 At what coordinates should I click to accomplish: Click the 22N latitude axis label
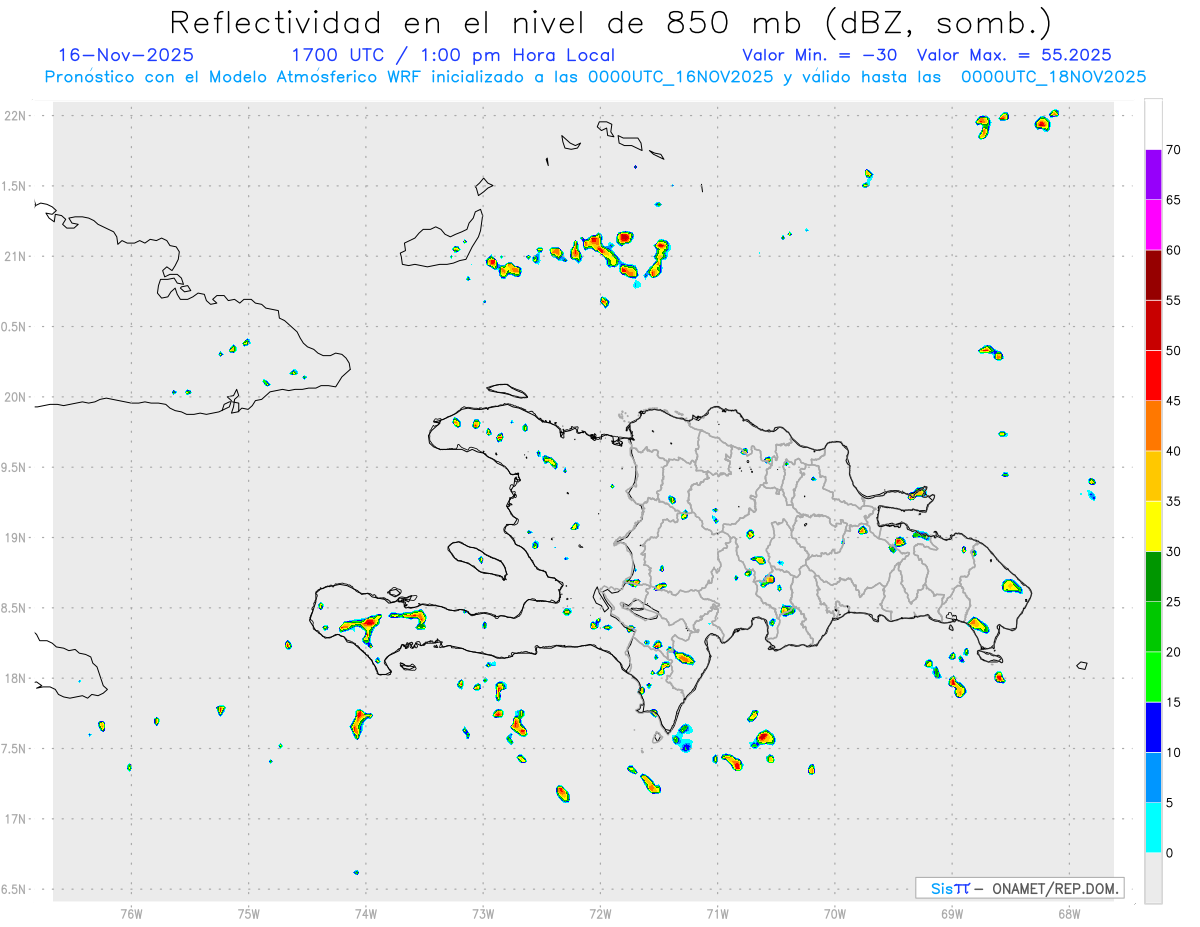[x=17, y=115]
